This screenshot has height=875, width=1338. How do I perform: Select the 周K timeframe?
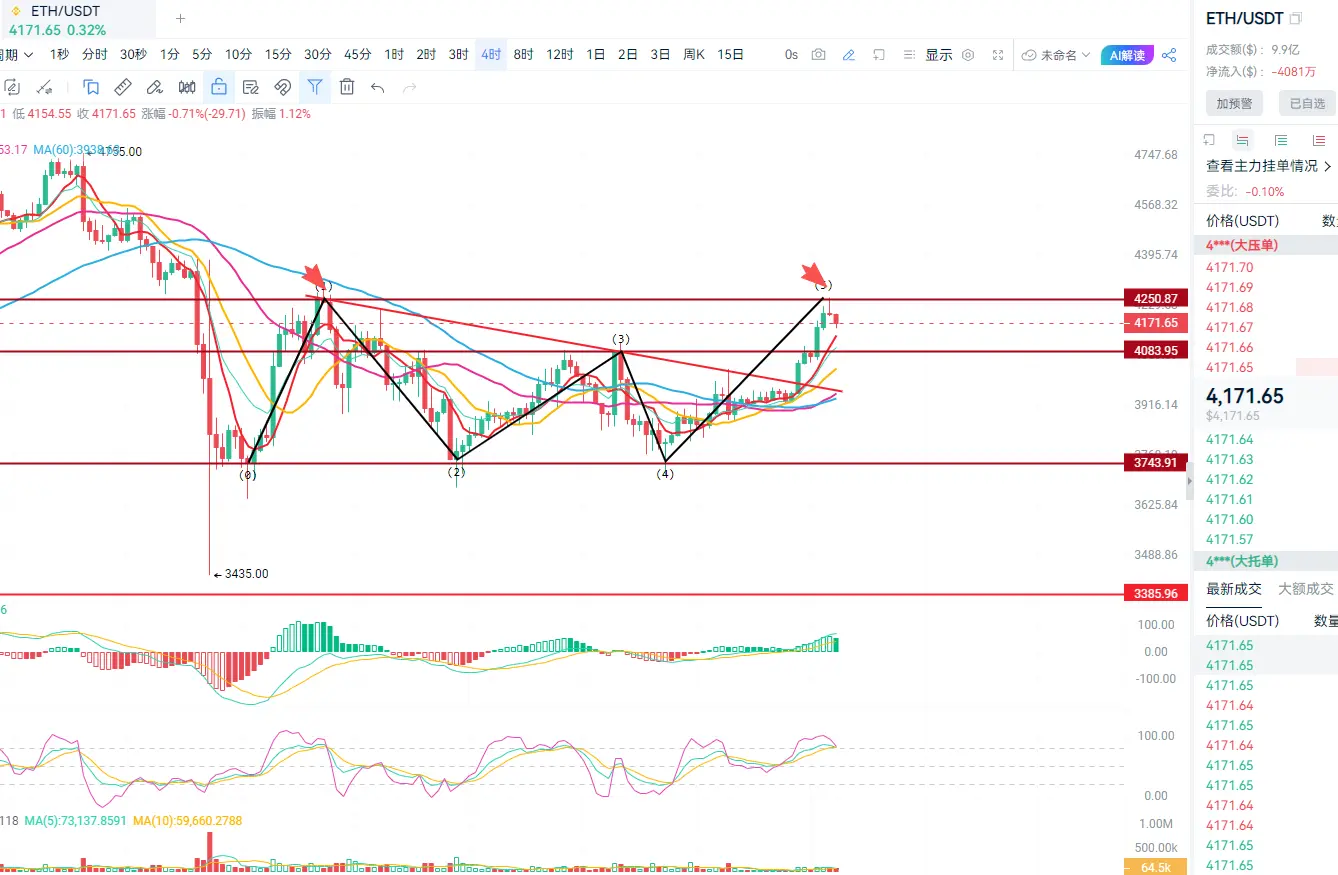point(694,55)
